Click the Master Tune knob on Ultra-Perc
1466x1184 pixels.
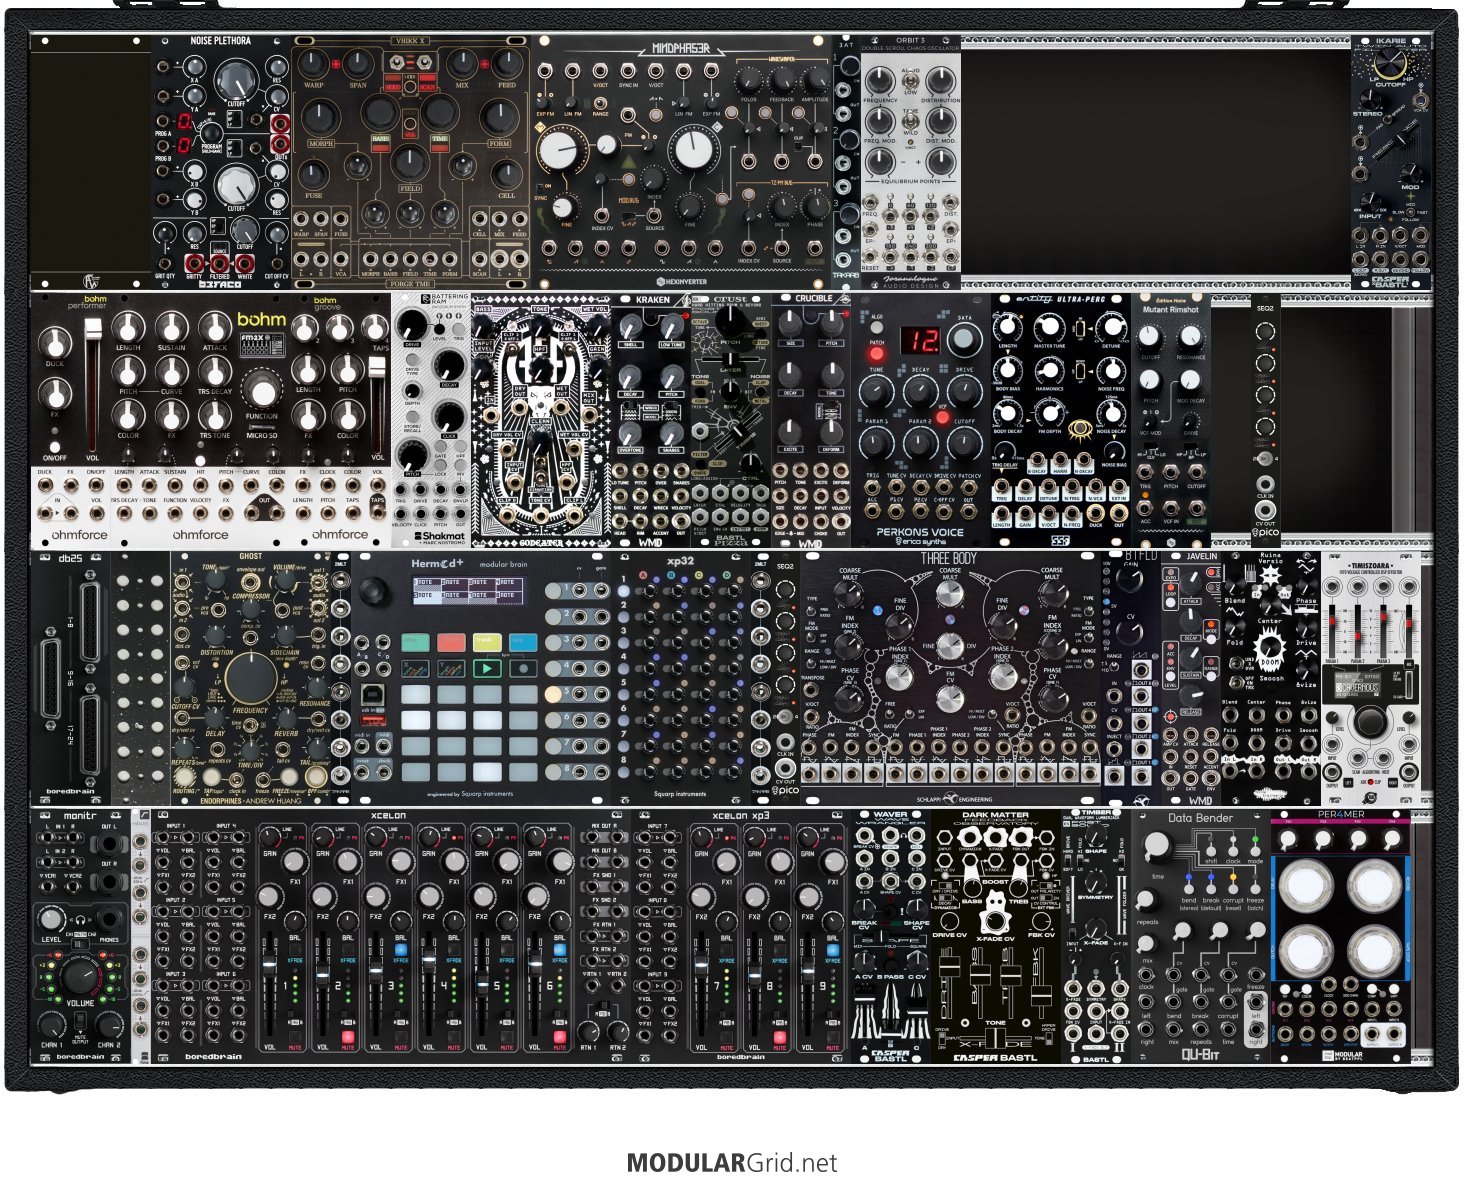pyautogui.click(x=1049, y=326)
